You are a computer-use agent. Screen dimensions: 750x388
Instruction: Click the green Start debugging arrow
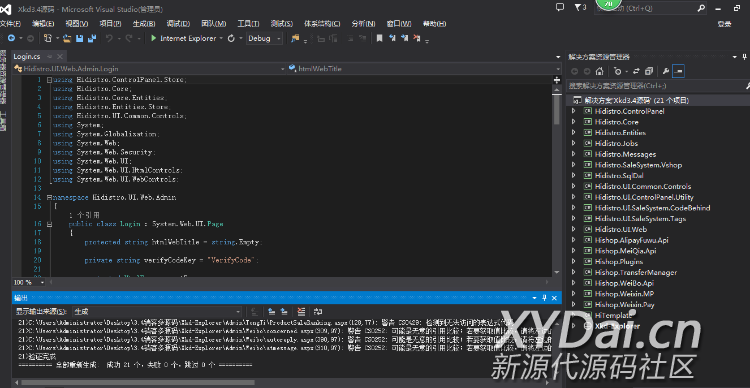[153, 38]
